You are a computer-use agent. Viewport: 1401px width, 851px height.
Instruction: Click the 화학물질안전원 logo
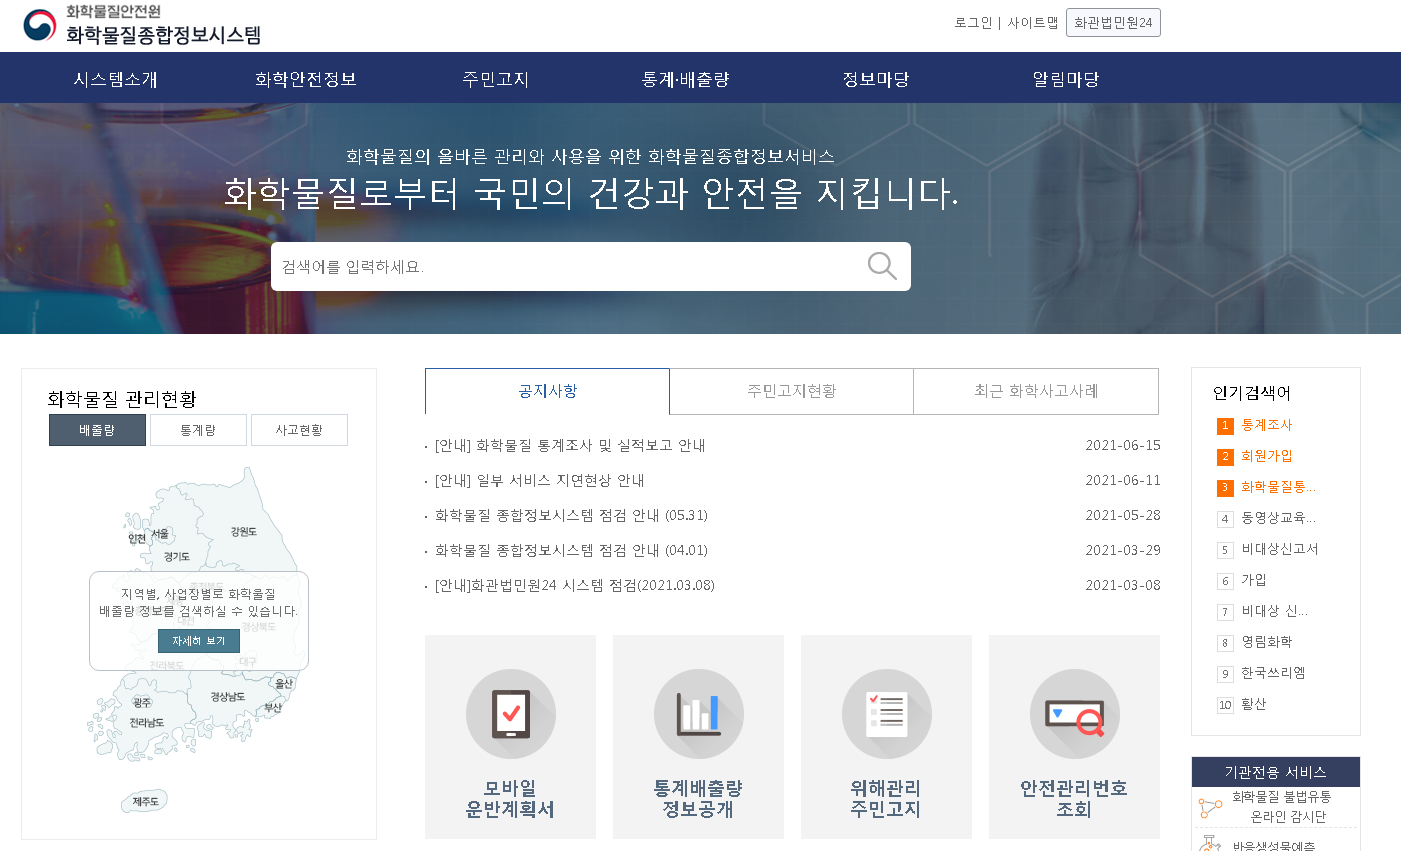click(142, 25)
